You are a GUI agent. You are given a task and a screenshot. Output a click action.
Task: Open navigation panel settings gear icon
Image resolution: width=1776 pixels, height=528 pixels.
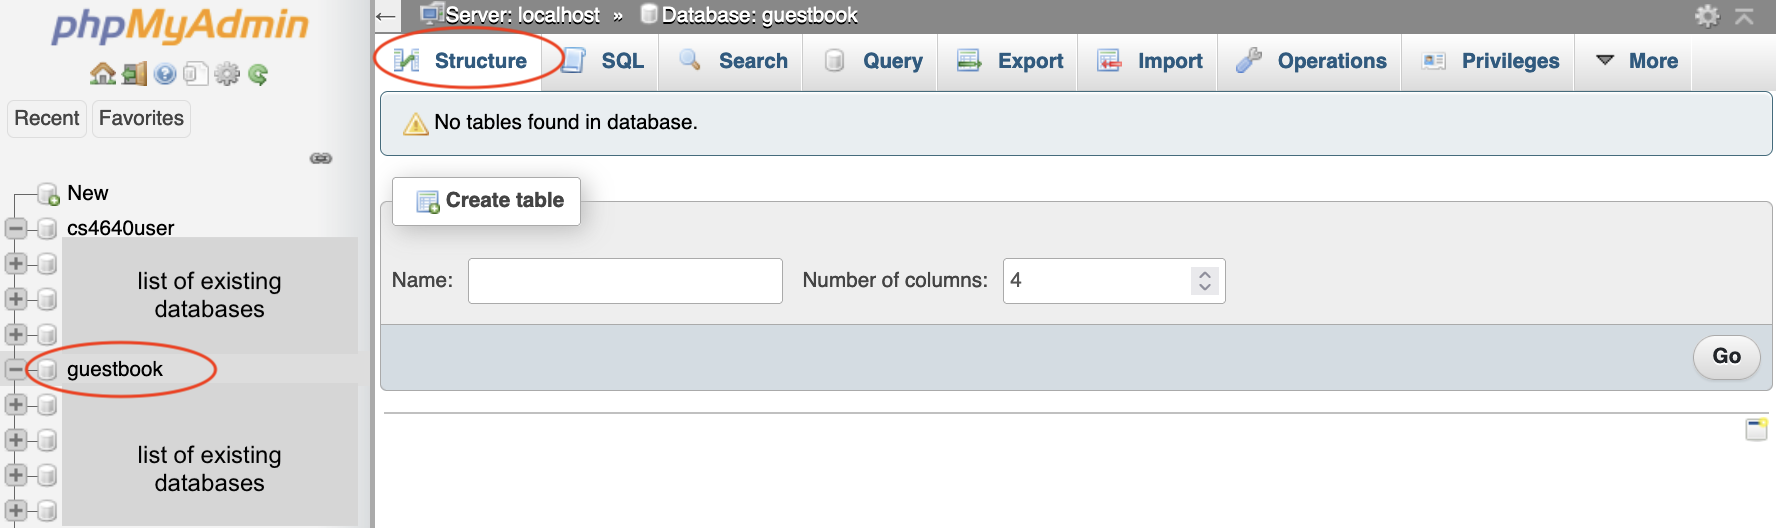[x=227, y=73]
